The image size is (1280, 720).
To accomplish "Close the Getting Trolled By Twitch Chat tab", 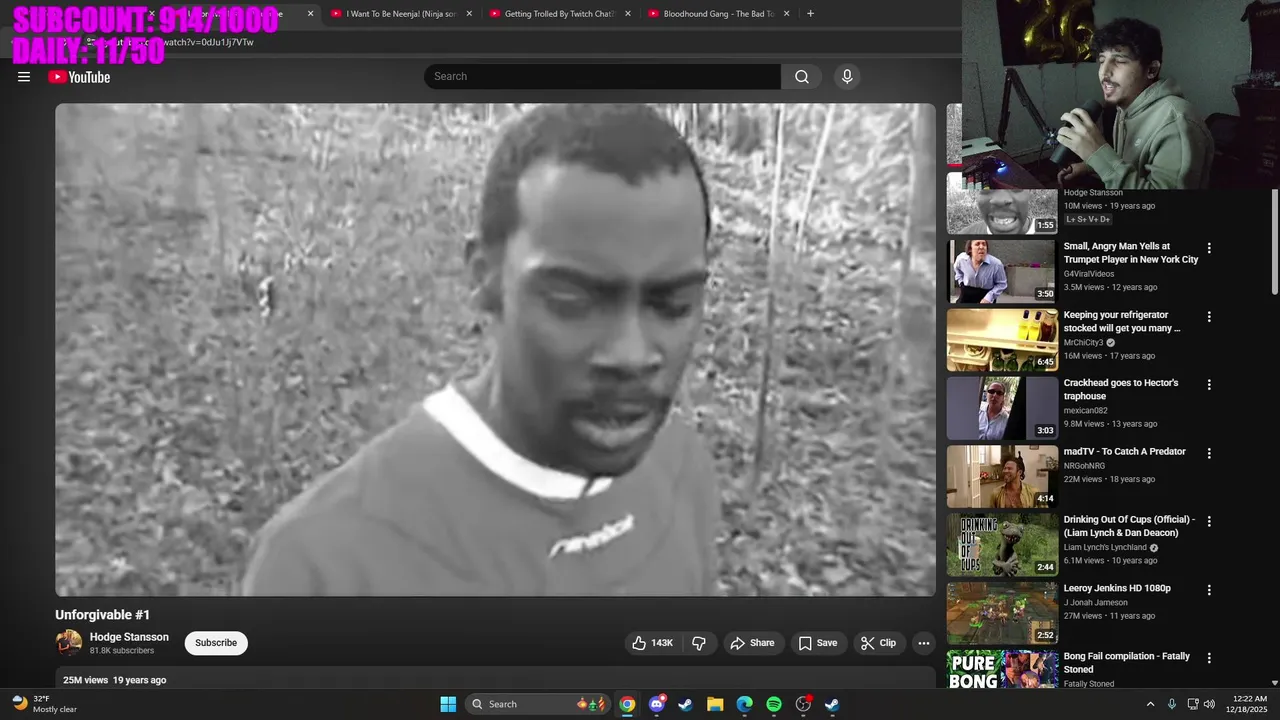I will click(628, 14).
